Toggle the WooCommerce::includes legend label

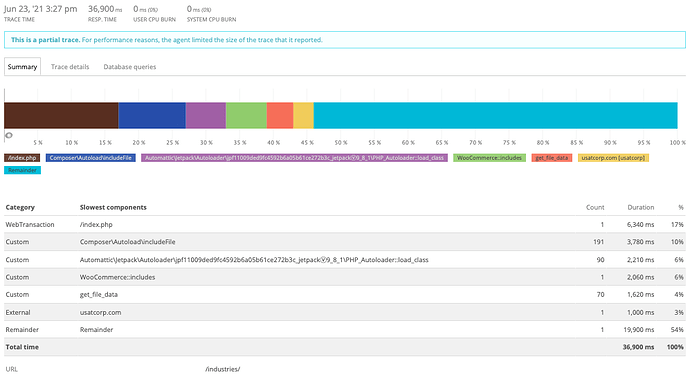[489, 158]
